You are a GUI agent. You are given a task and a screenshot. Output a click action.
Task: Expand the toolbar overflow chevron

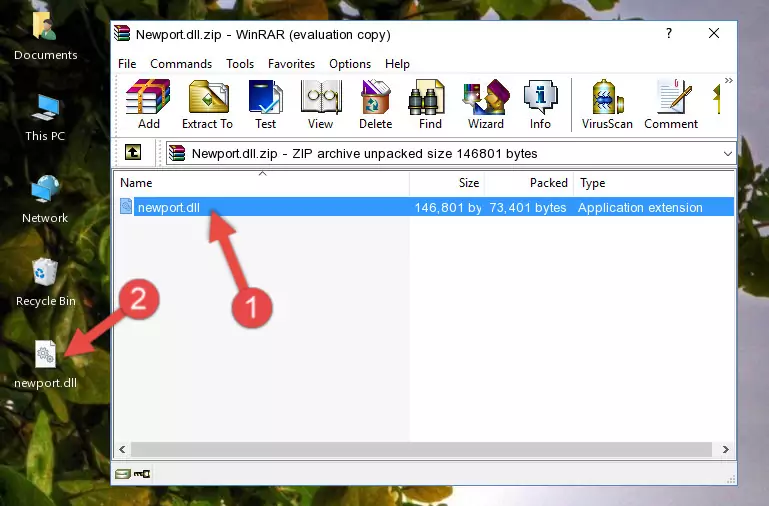728,81
